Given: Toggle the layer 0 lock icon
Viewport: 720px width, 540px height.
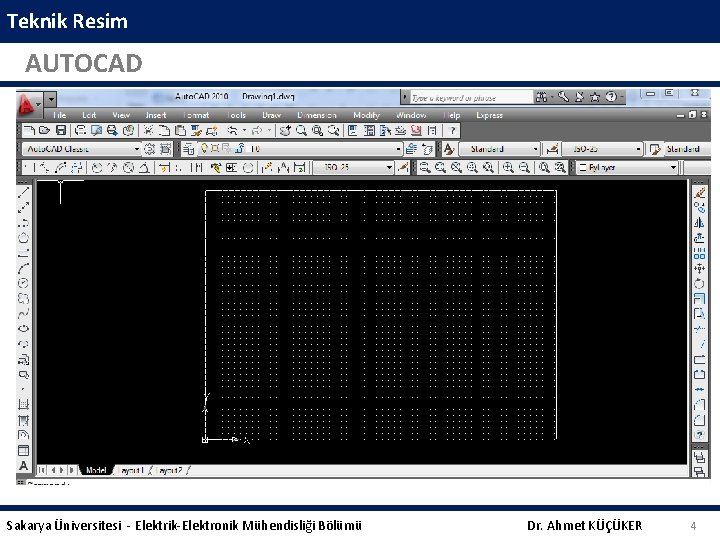Looking at the screenshot, I should coord(239,148).
